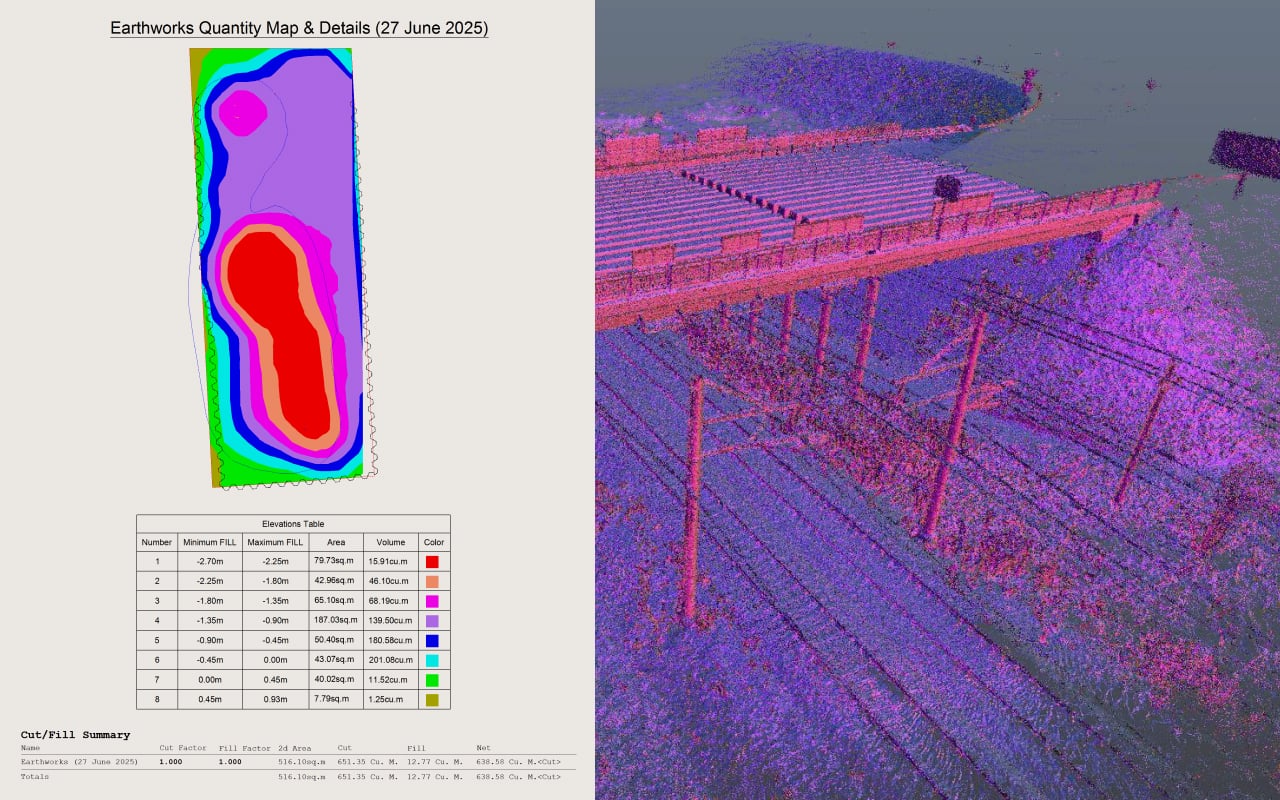Viewport: 1280px width, 800px height.
Task: Click the 'Net' summary column header
Action: [484, 748]
